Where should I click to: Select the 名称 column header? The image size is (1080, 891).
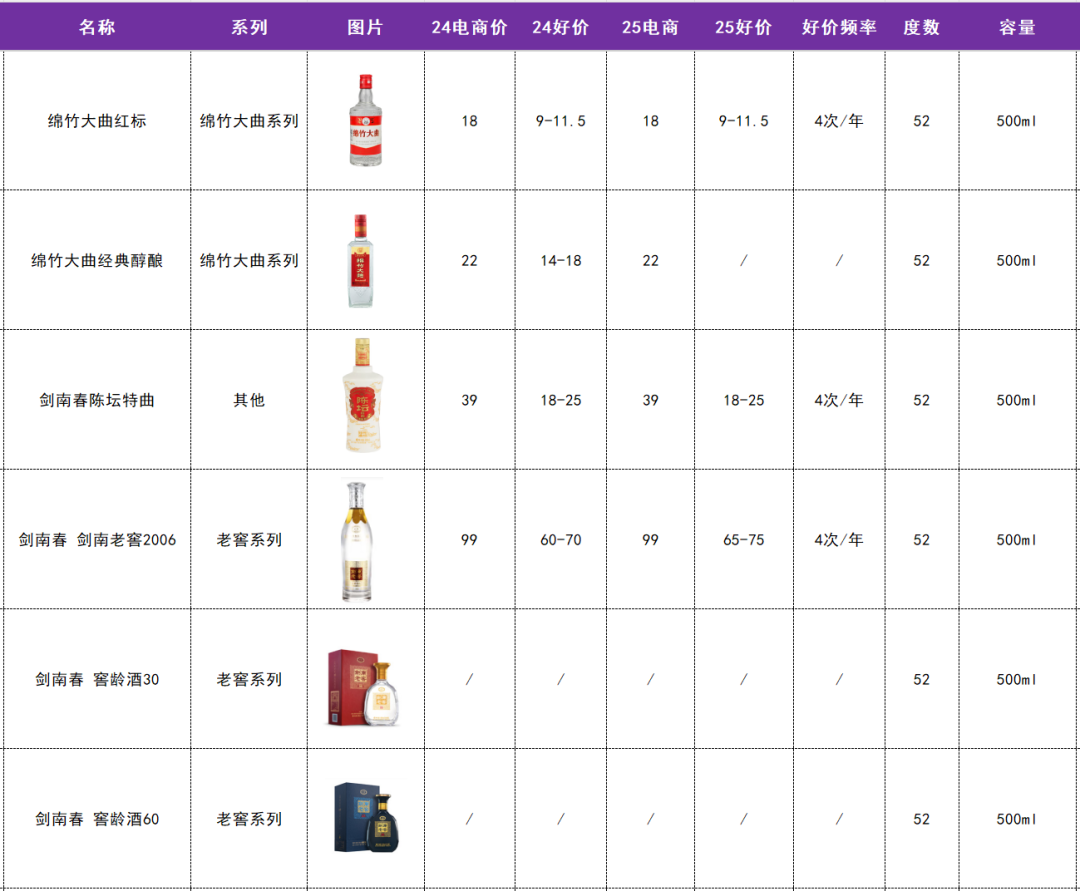pyautogui.click(x=97, y=27)
